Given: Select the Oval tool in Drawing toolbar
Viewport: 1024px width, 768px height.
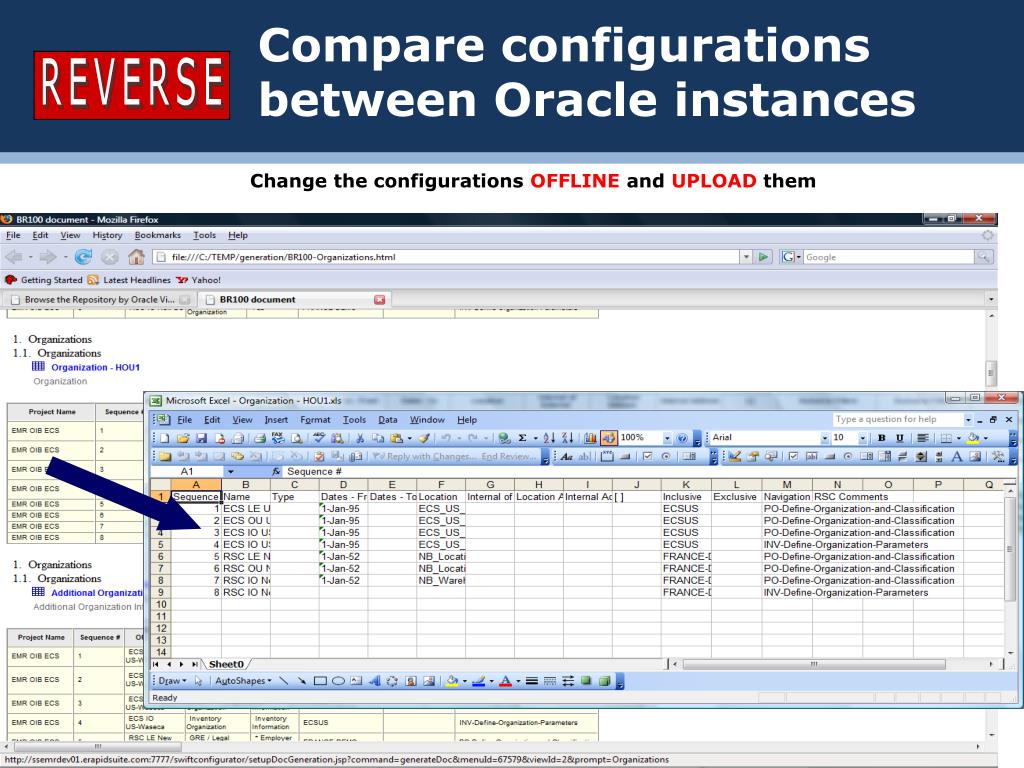Looking at the screenshot, I should pos(338,680).
